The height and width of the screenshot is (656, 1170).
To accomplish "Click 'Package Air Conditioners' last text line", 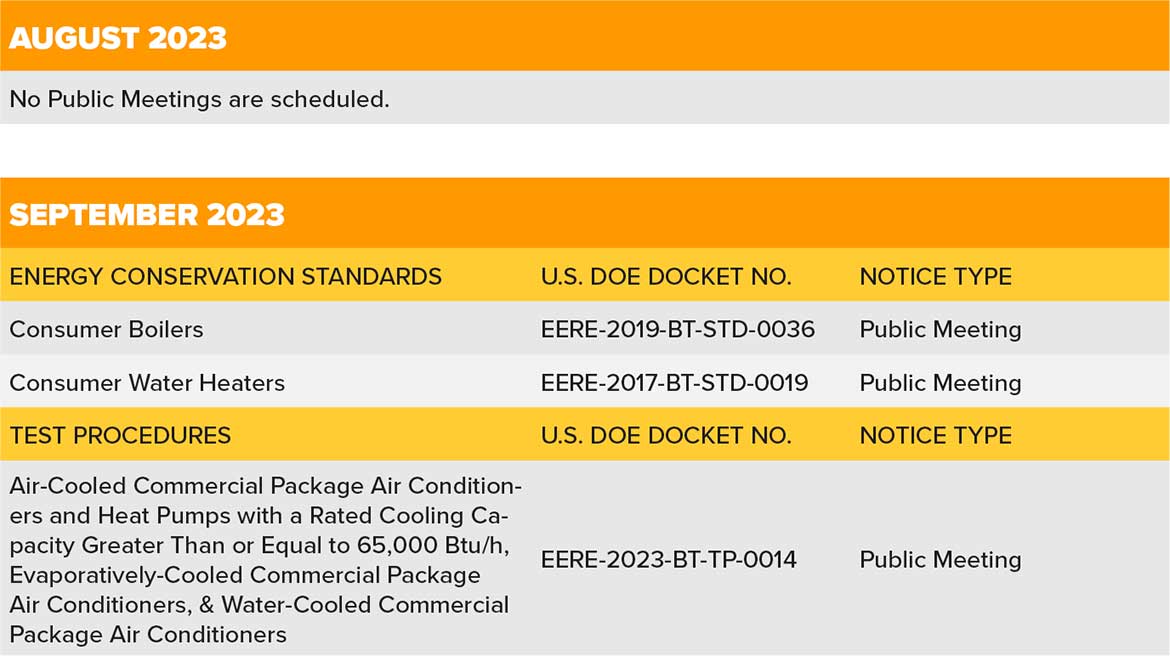I will click(x=148, y=635).
